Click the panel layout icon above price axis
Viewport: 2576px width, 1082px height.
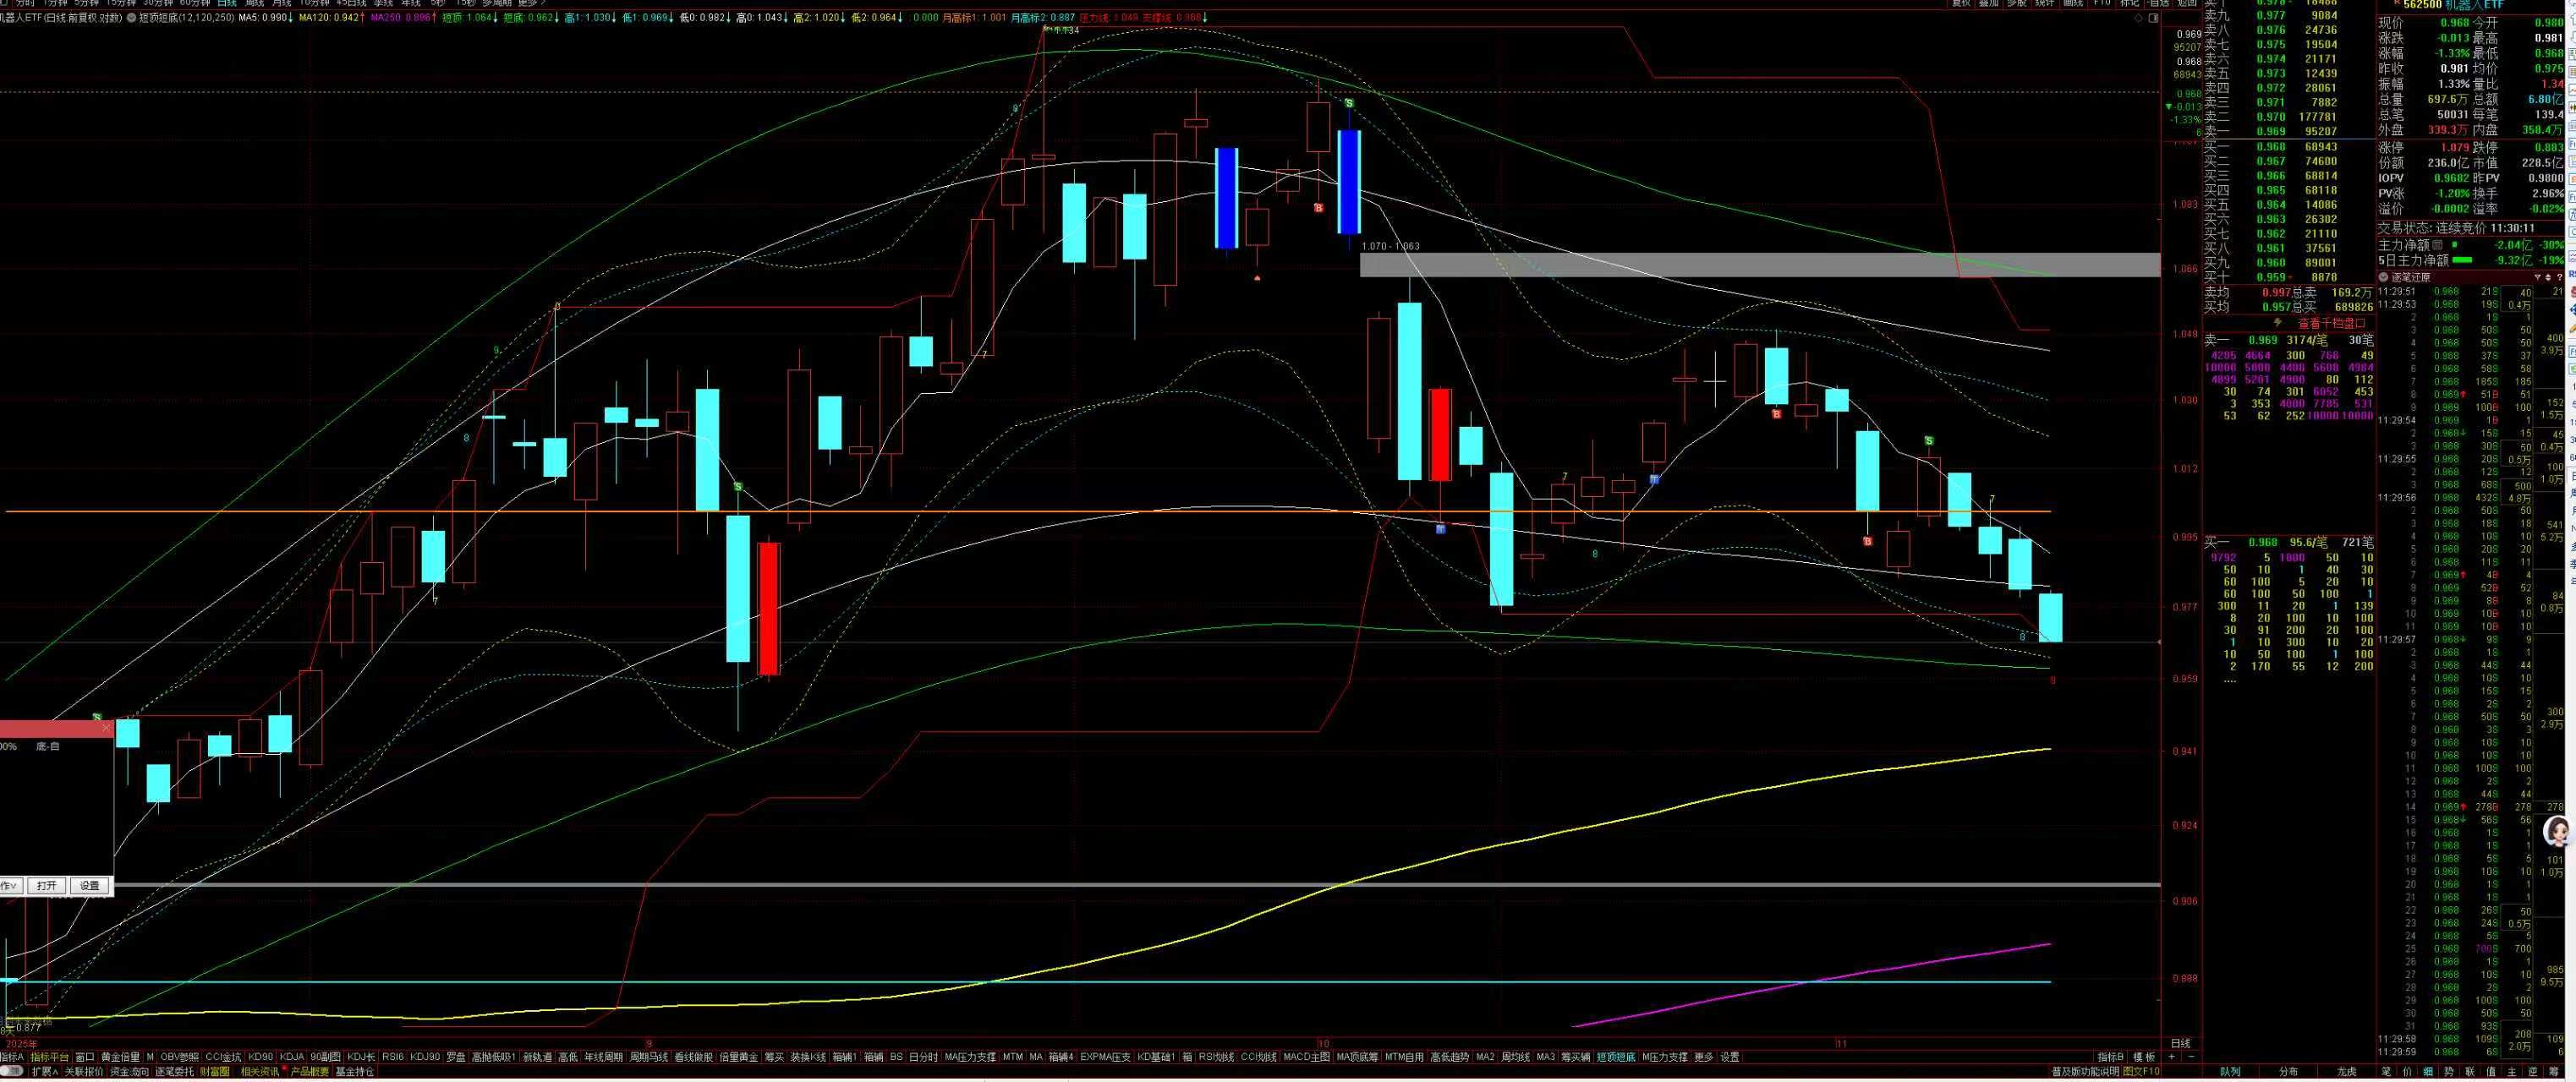(2154, 18)
